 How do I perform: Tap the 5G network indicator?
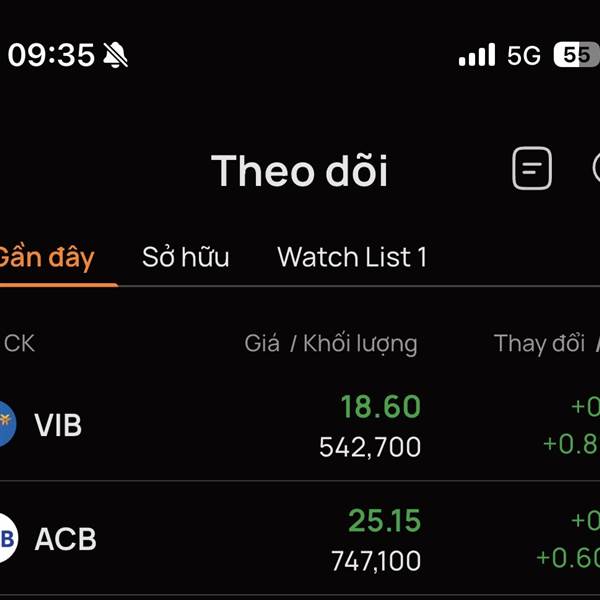coord(524,55)
